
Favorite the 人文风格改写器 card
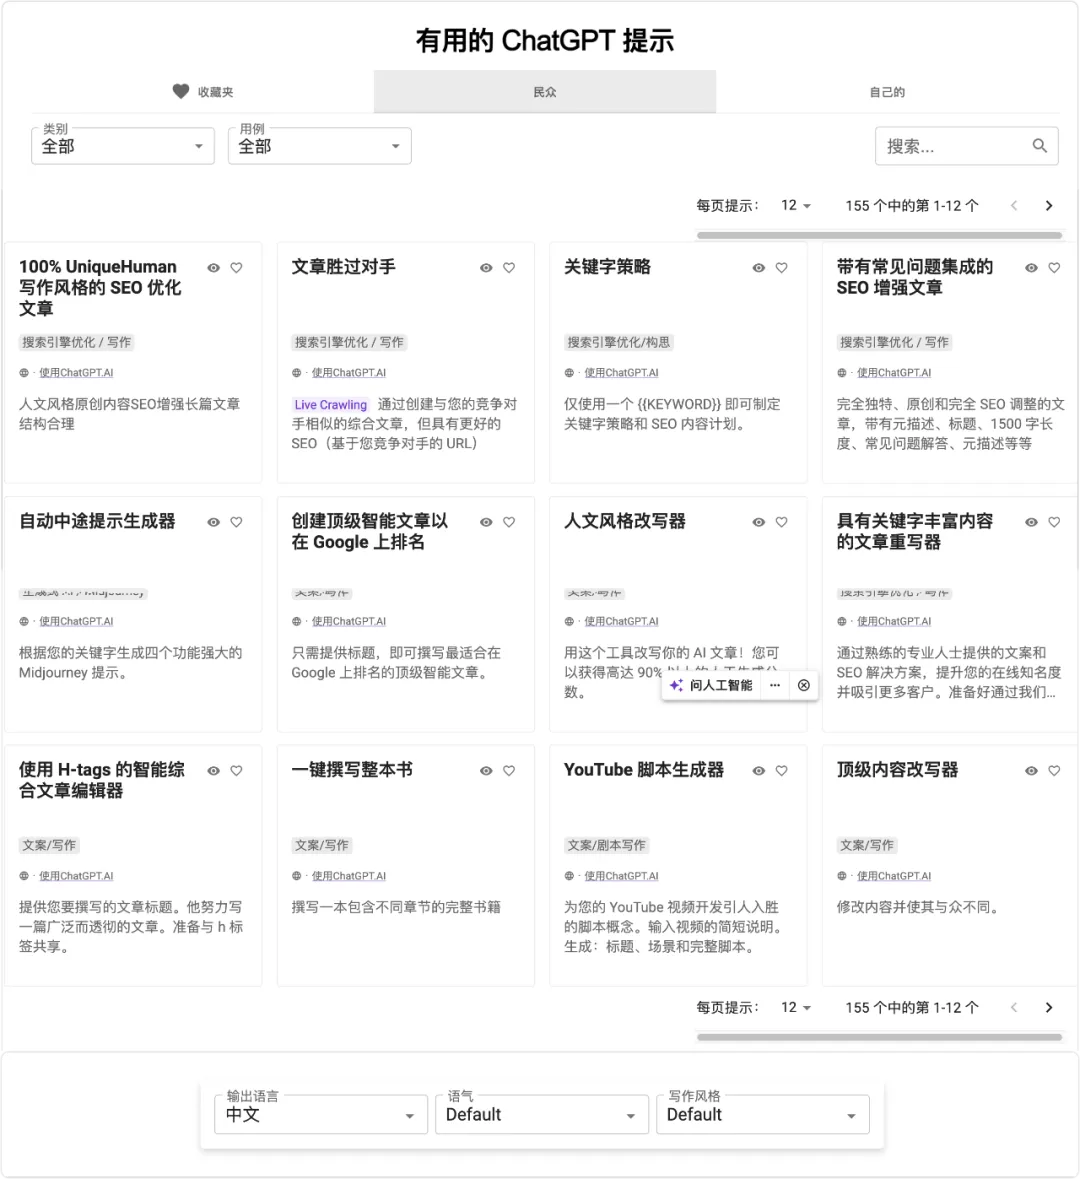781,522
